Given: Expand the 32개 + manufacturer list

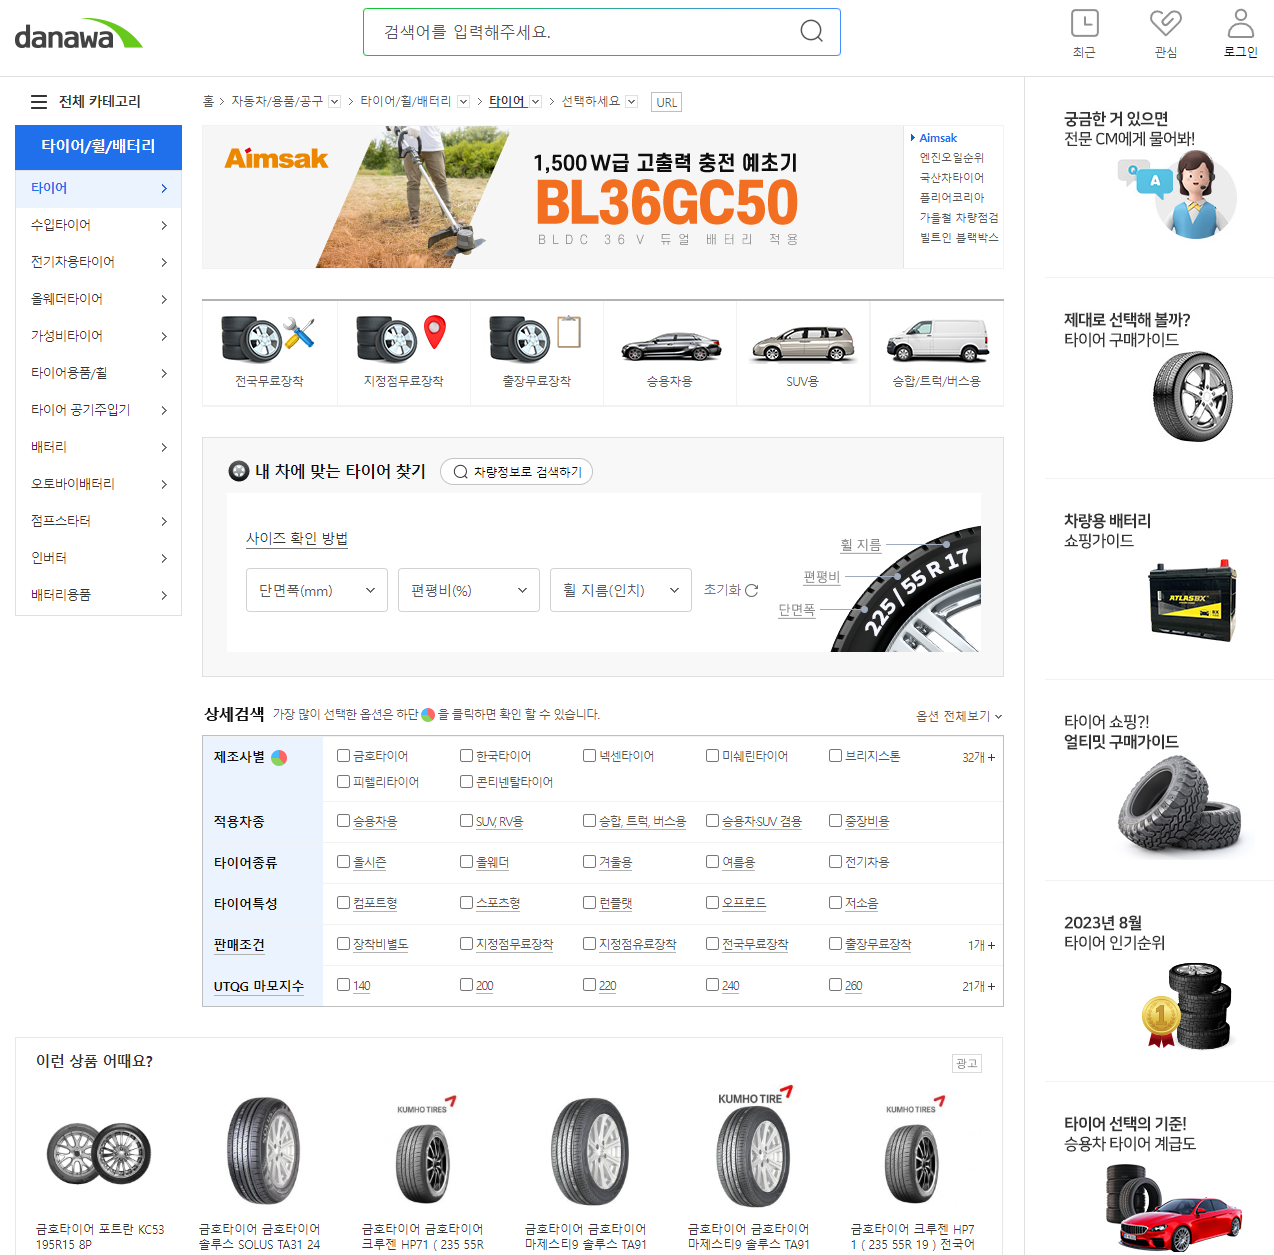Looking at the screenshot, I should click(x=978, y=758).
